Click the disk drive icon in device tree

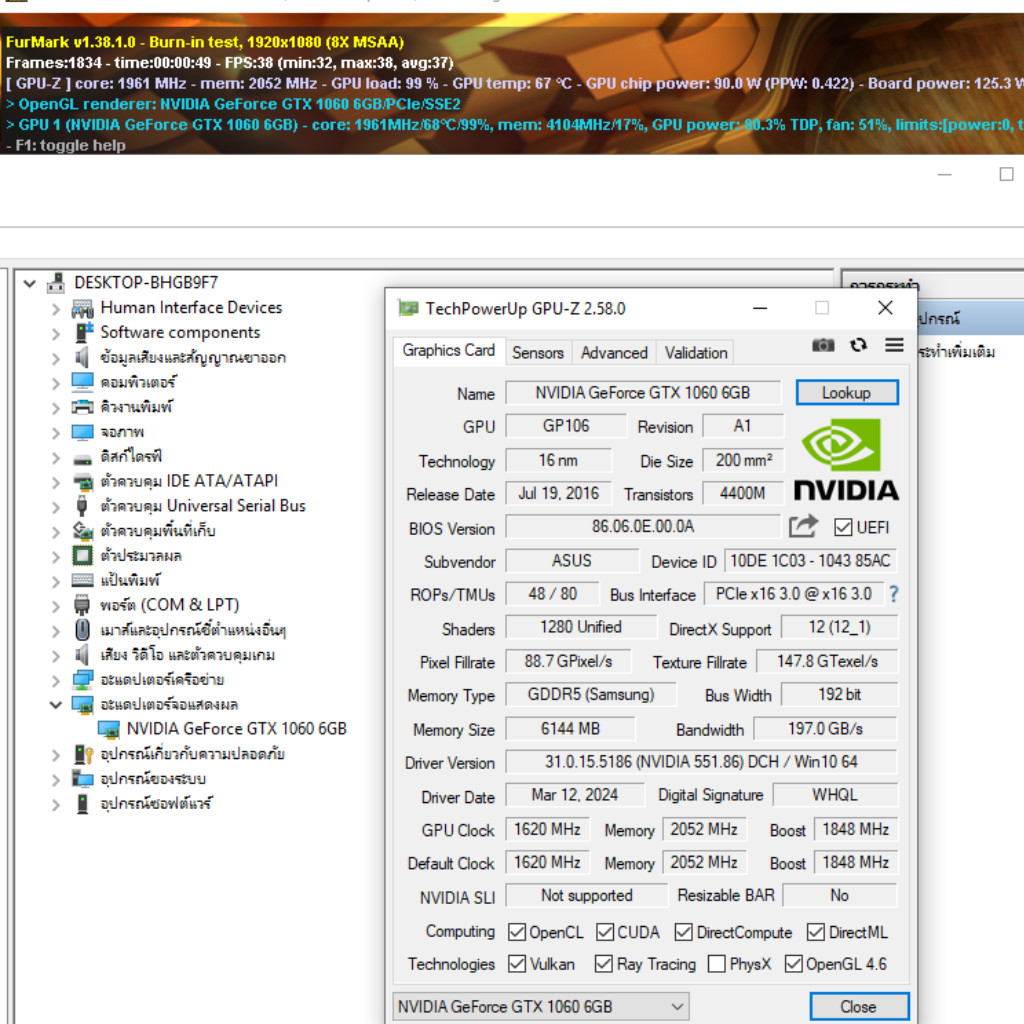82,459
